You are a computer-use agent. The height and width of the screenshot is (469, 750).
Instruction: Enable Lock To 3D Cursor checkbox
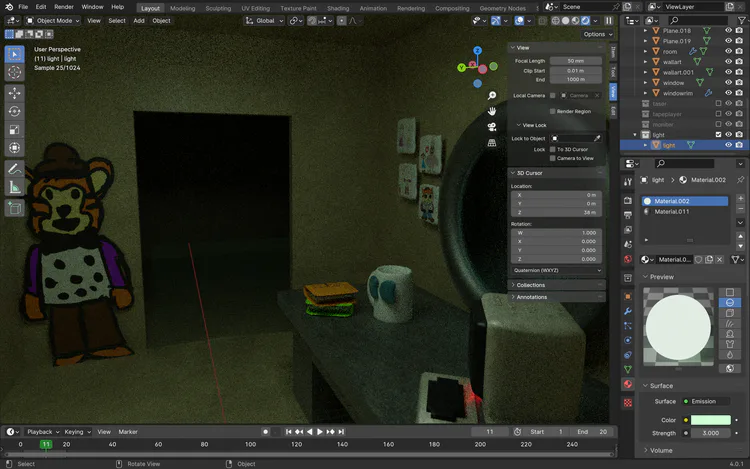tap(552, 150)
